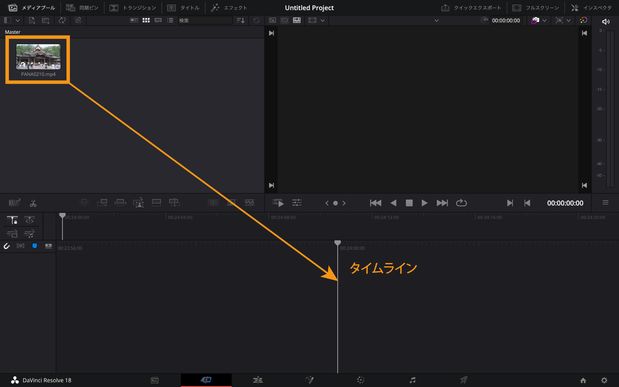619x387 pixels.
Task: Click the smart insert edit icon
Action: coord(84,203)
